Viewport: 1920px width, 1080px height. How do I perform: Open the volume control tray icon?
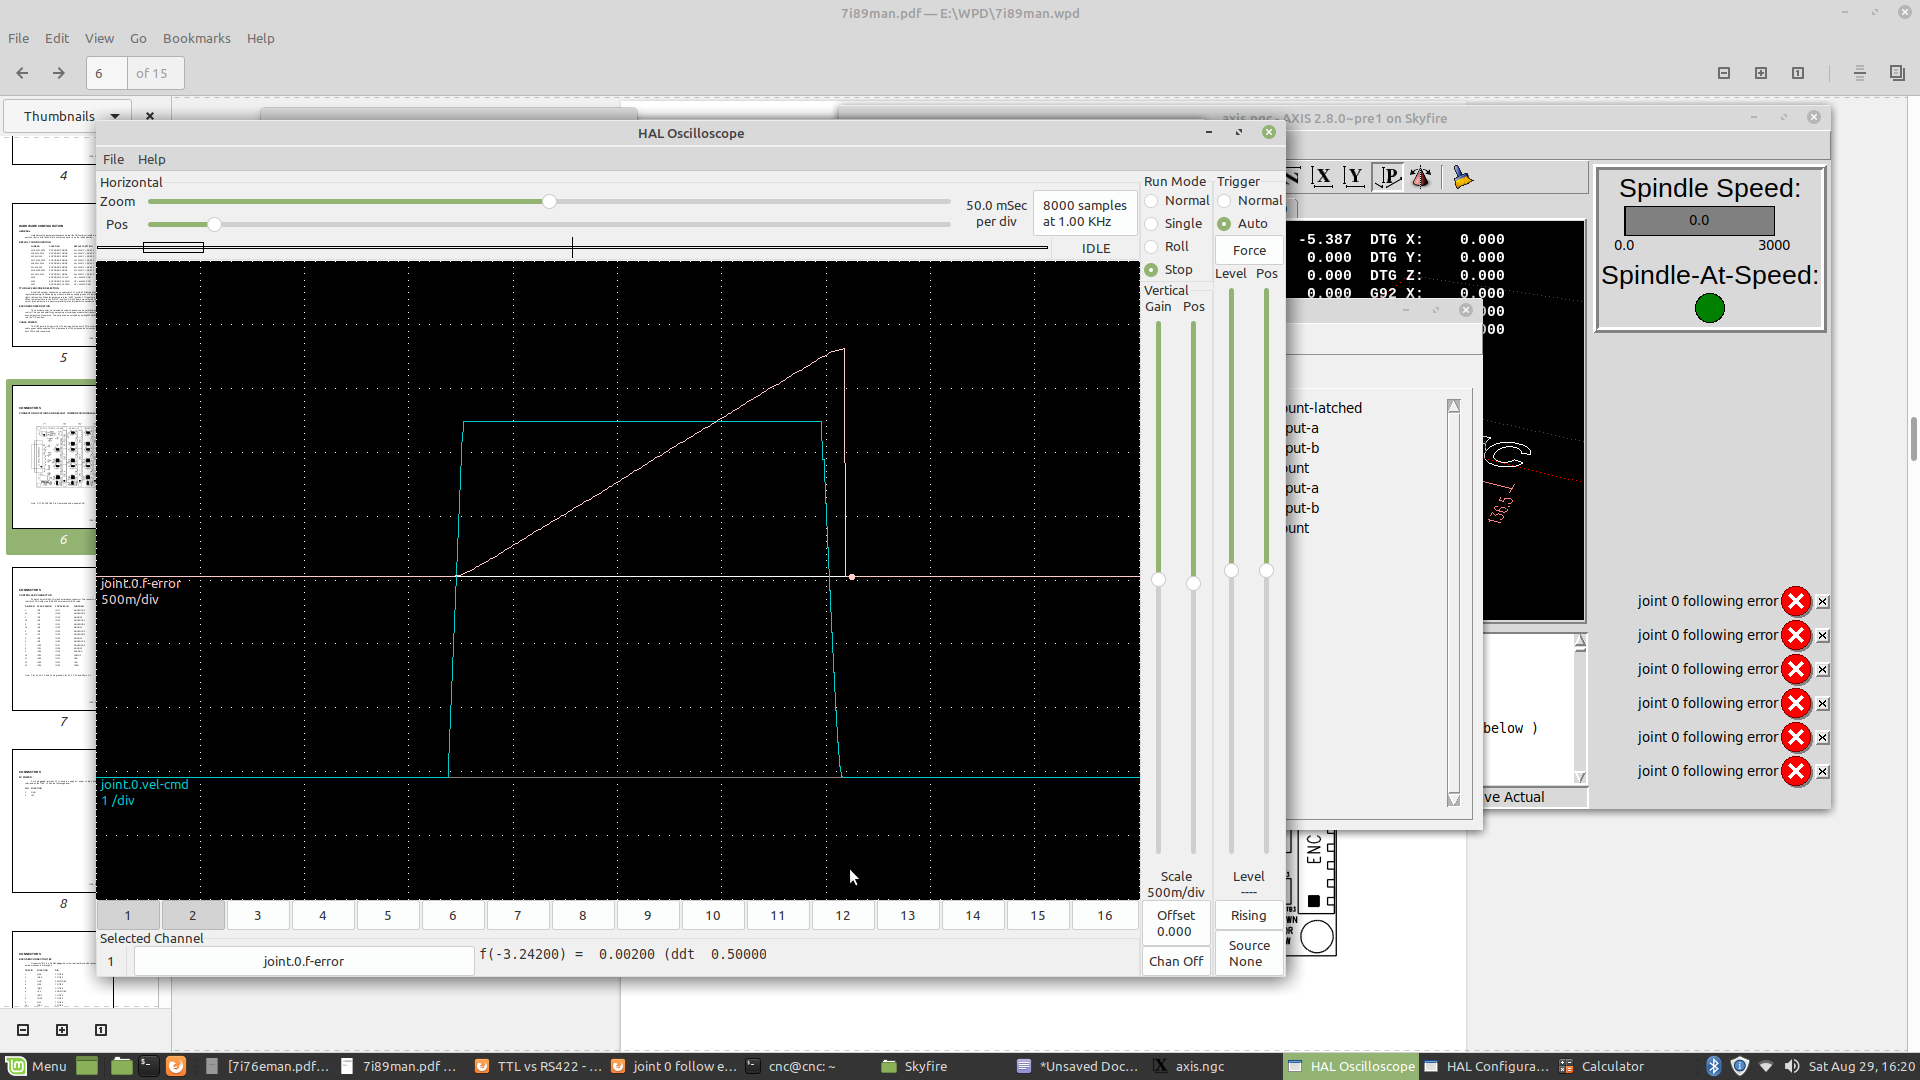click(x=1792, y=1066)
